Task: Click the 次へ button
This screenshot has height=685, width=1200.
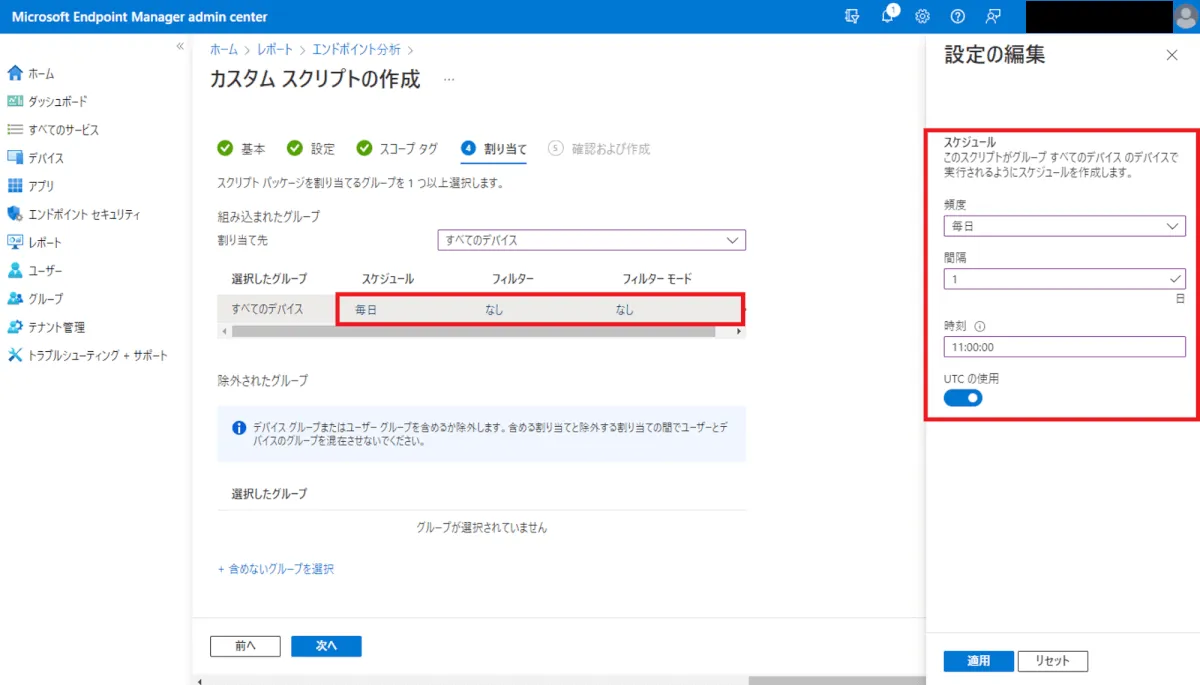Action: 326,646
